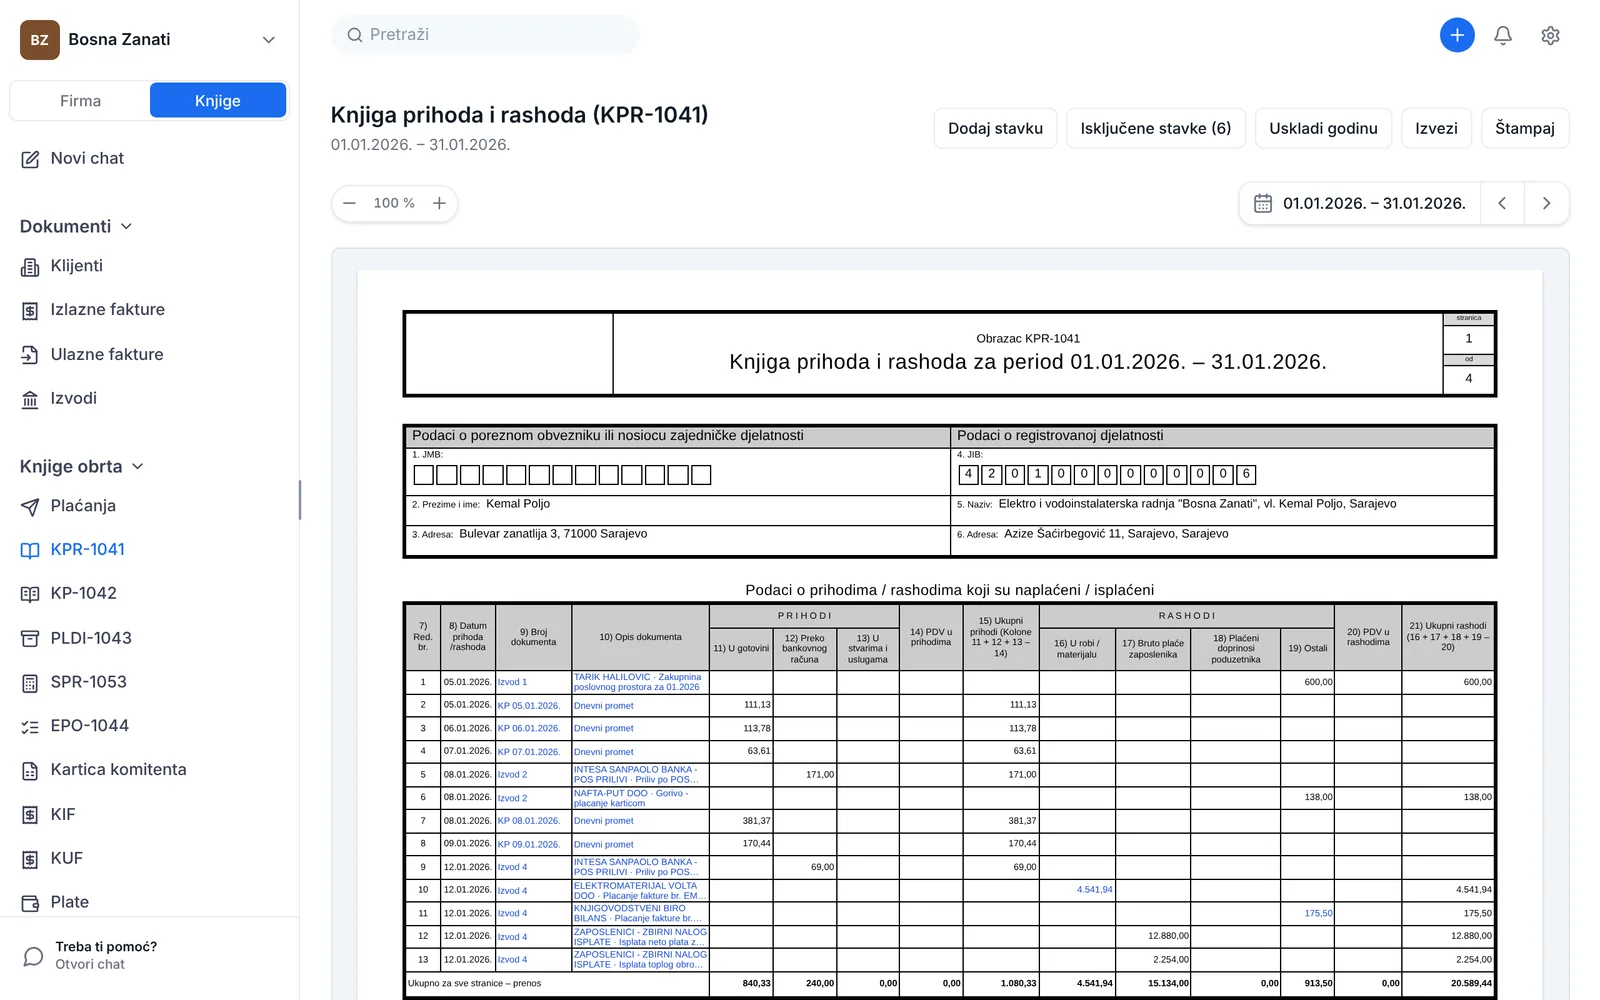Click the Izvezi export button
Image resolution: width=1600 pixels, height=1000 pixels.
pyautogui.click(x=1436, y=128)
